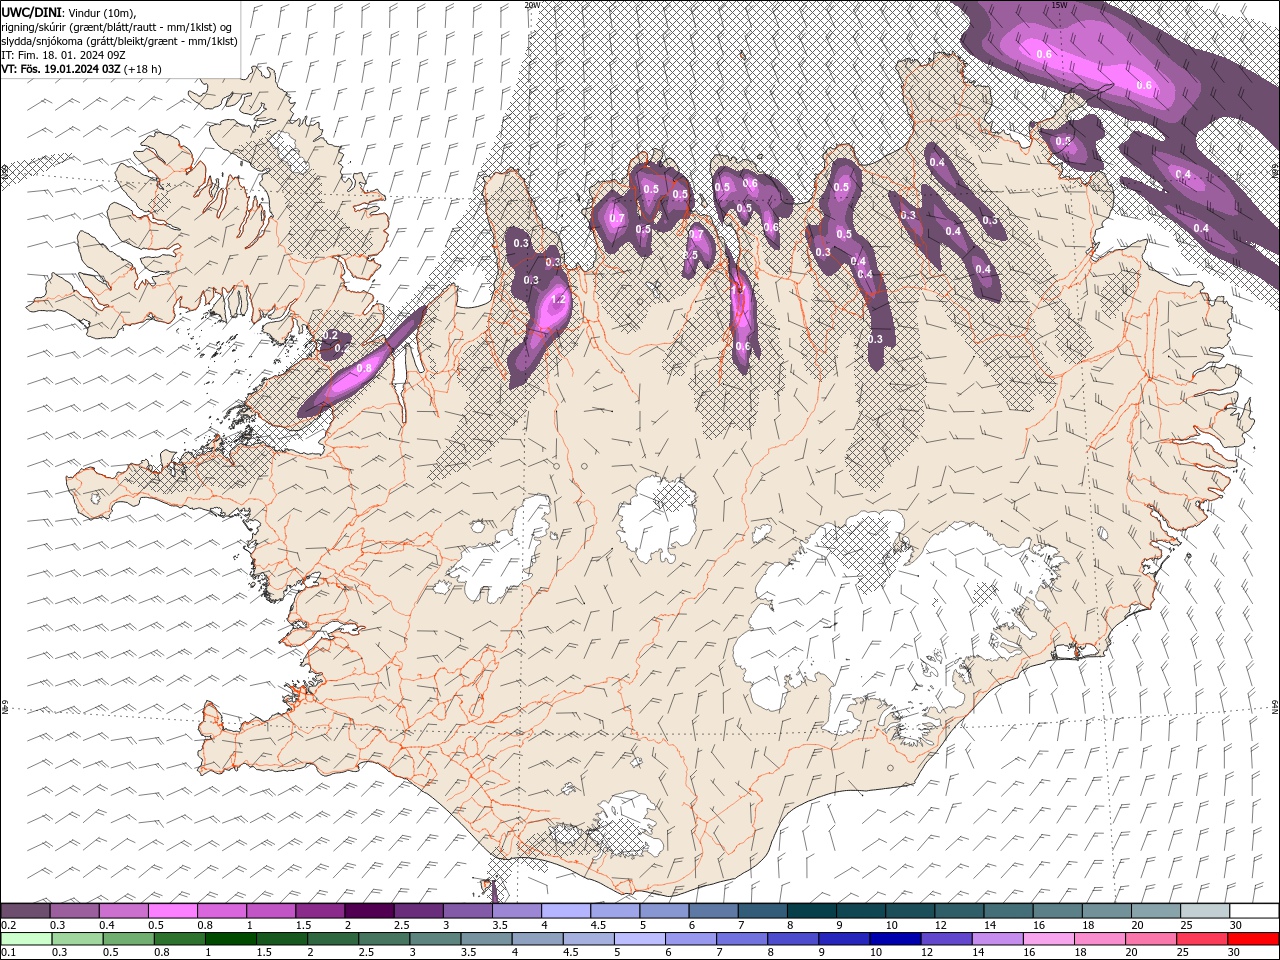Click the bright red final swatch in the bottom scale

point(1253,939)
